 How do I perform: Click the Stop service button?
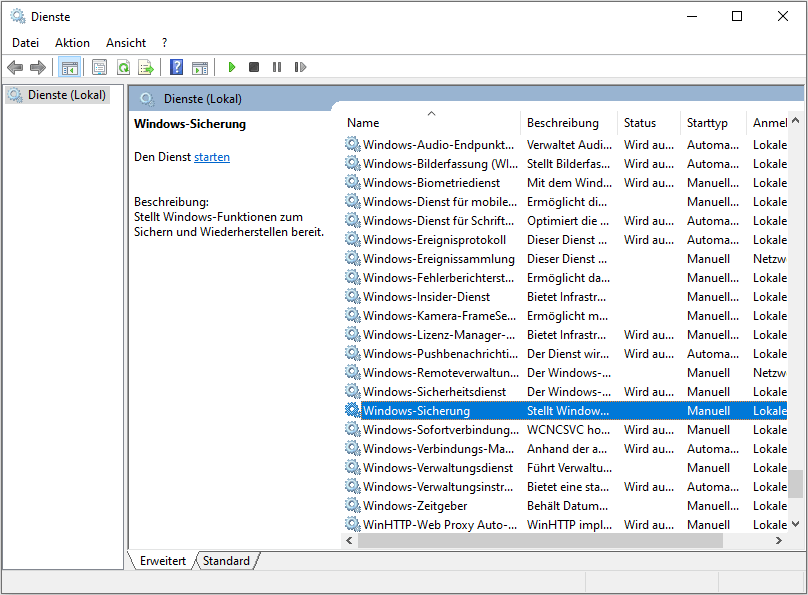(x=254, y=67)
